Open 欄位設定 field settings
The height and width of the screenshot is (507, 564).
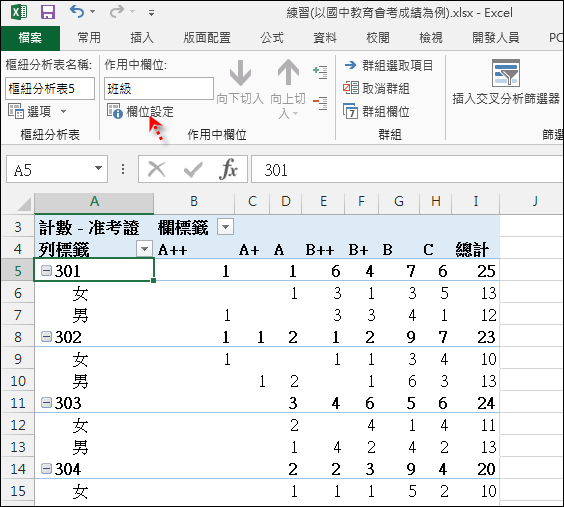(140, 111)
